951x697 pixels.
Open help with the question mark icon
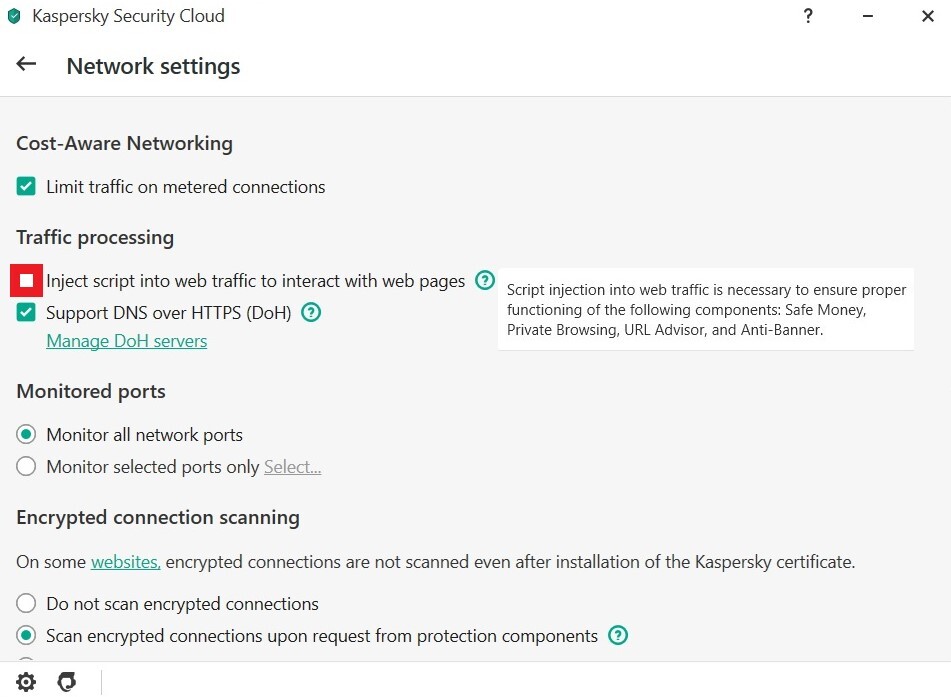(808, 16)
